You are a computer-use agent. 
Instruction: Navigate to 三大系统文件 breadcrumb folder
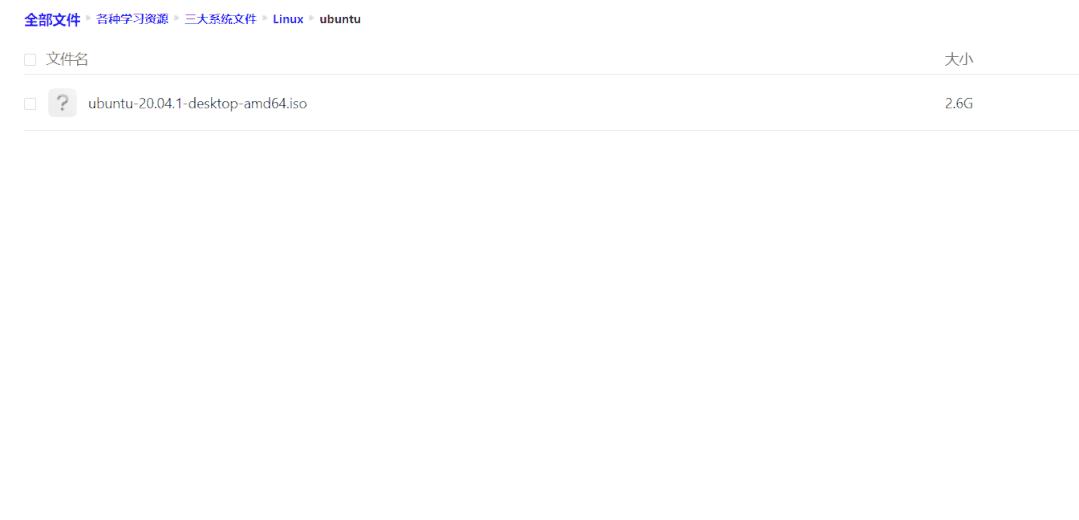(x=220, y=19)
